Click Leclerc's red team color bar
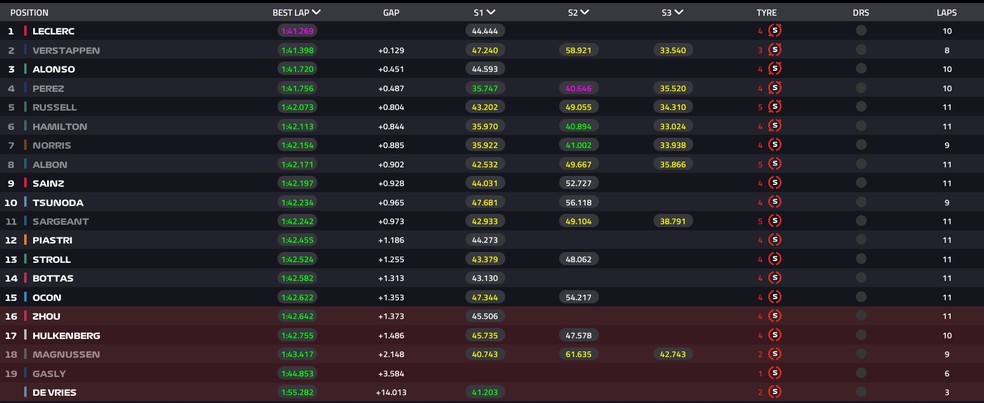The width and height of the screenshot is (984, 403). coord(25,31)
